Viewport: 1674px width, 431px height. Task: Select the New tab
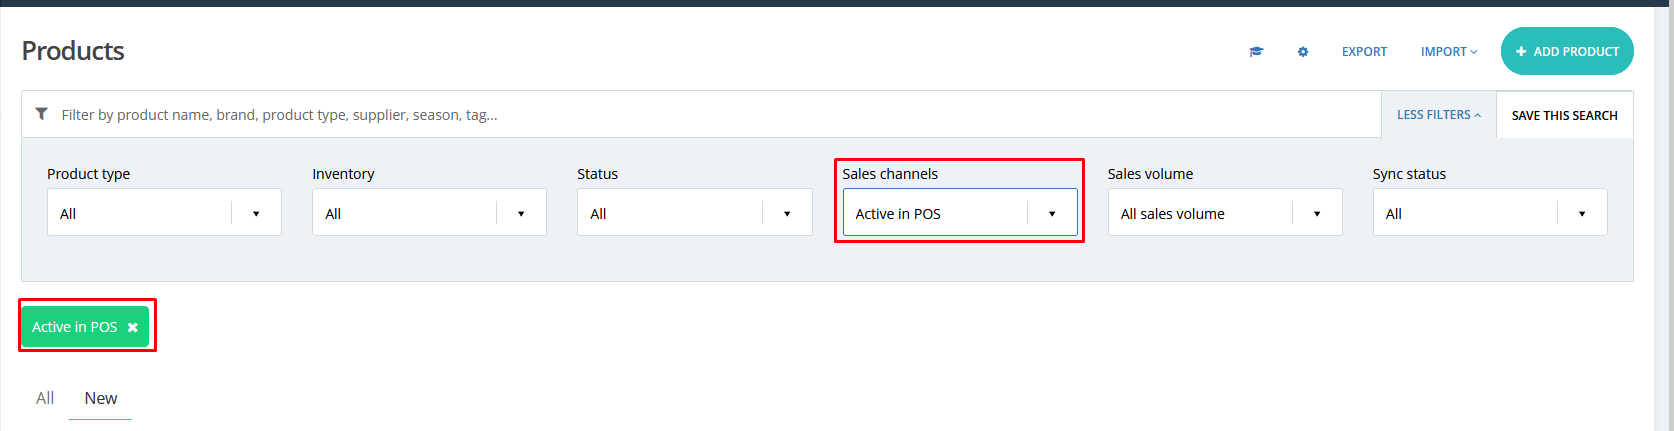(x=101, y=398)
